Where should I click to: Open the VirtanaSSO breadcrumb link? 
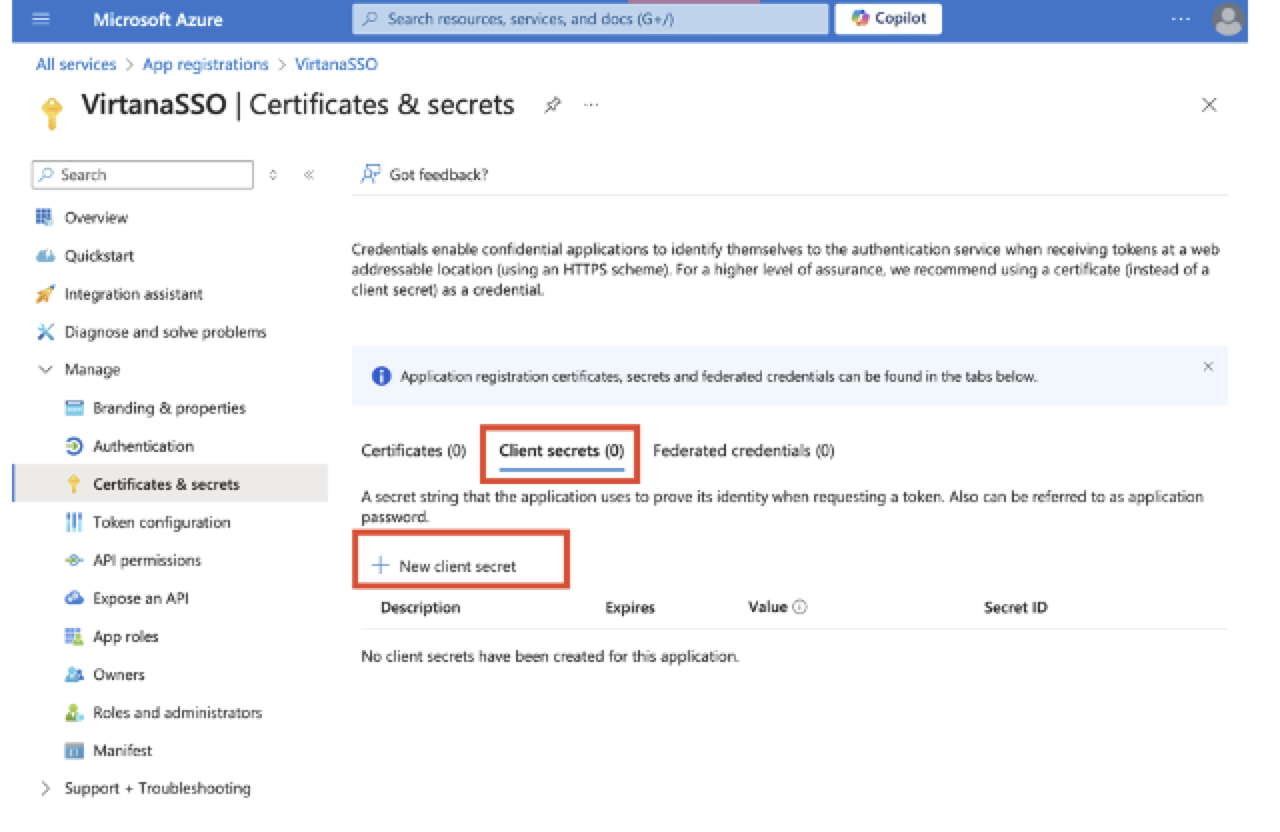(x=336, y=64)
